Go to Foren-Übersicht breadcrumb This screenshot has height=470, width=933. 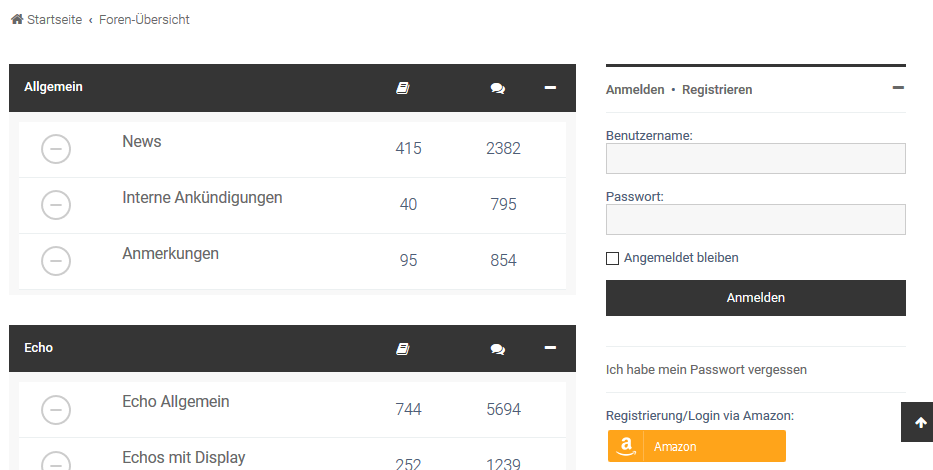coord(144,20)
